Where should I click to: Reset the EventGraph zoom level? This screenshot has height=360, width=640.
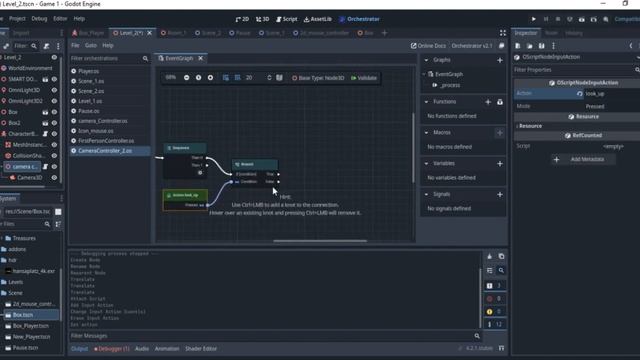pyautogui.click(x=198, y=78)
